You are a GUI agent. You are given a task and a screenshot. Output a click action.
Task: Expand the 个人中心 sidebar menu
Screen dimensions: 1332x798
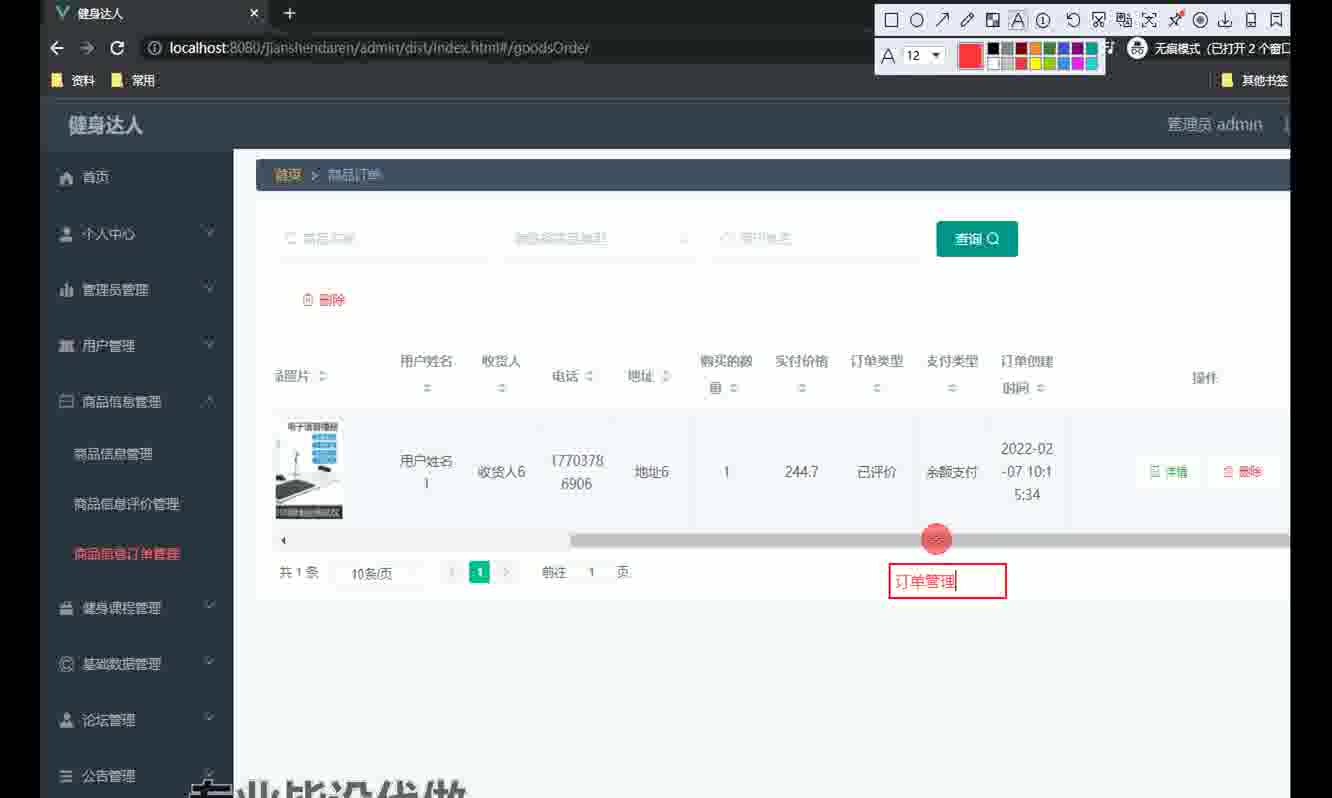pos(209,233)
